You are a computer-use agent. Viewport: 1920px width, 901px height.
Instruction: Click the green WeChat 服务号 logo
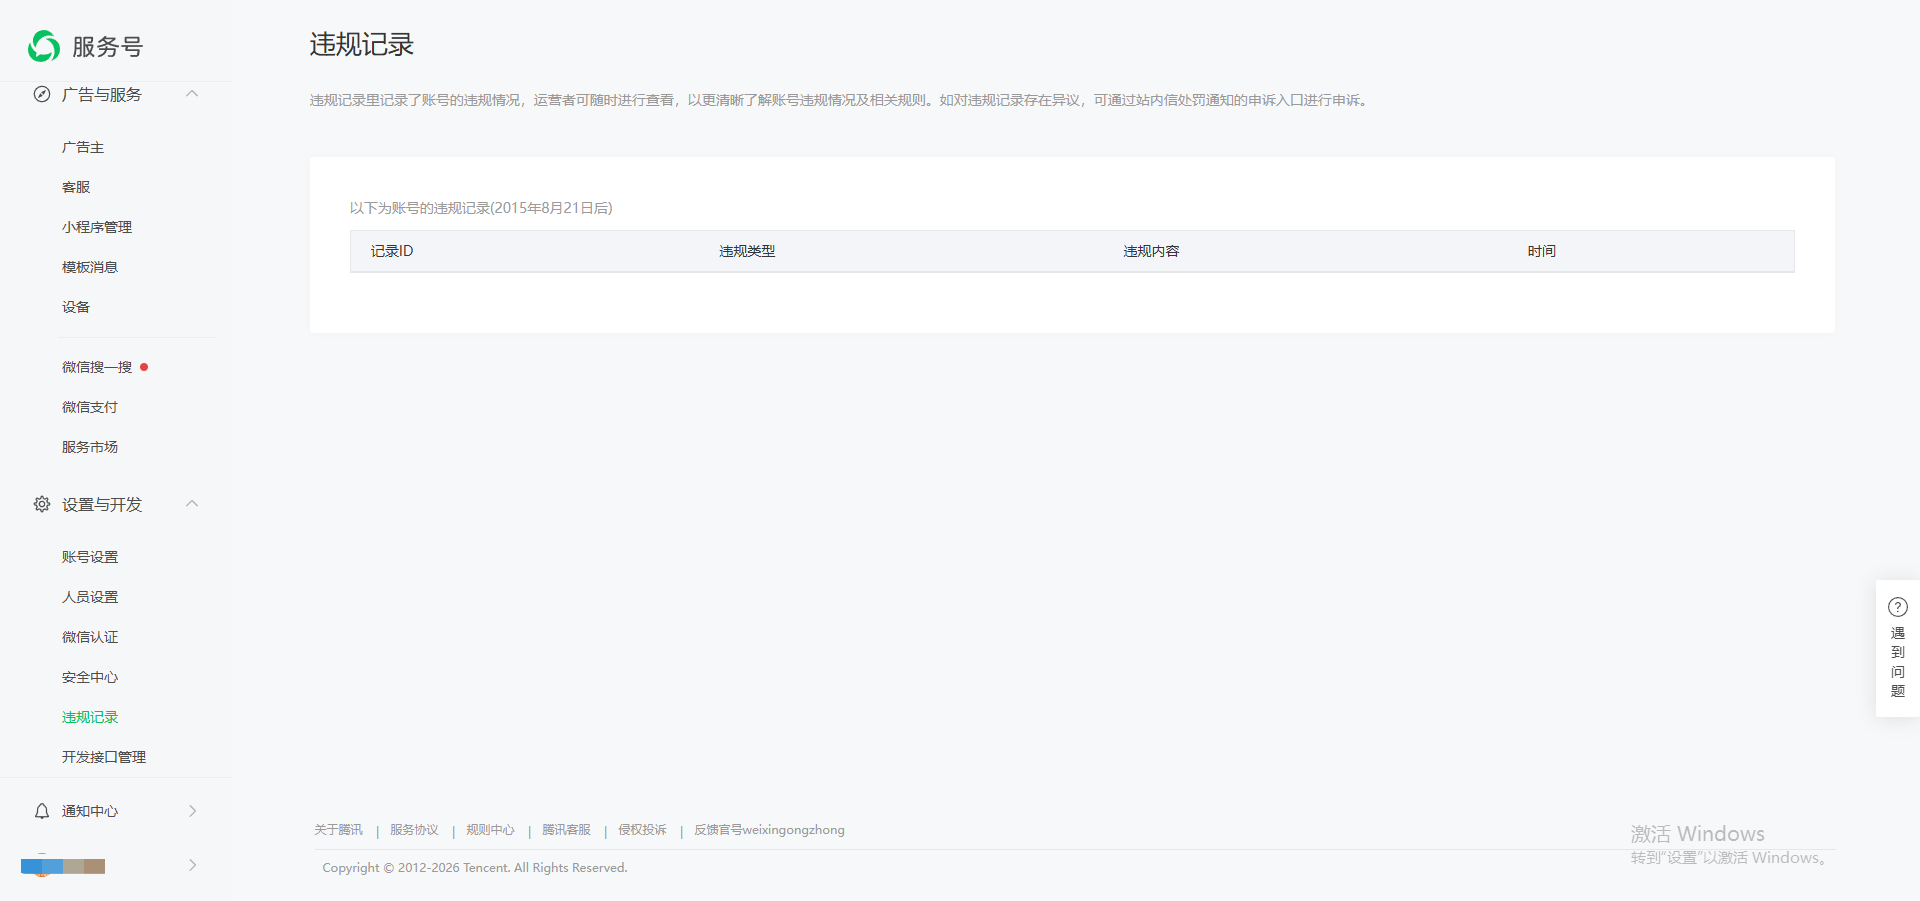coord(44,46)
